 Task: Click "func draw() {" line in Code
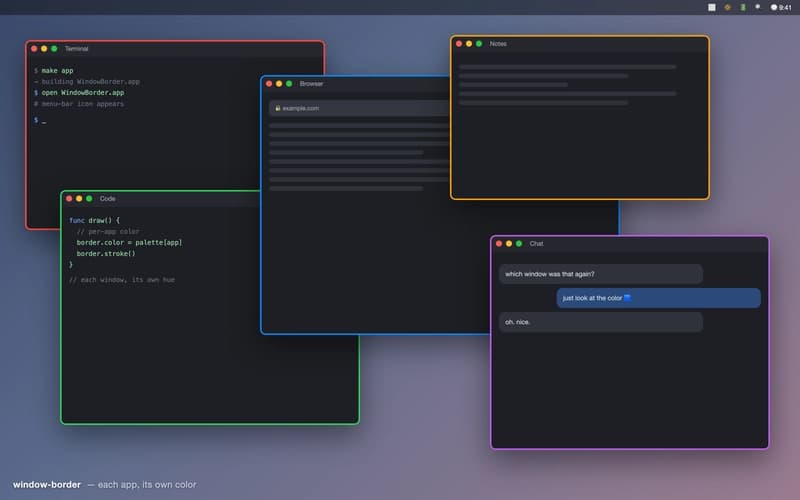(x=94, y=220)
